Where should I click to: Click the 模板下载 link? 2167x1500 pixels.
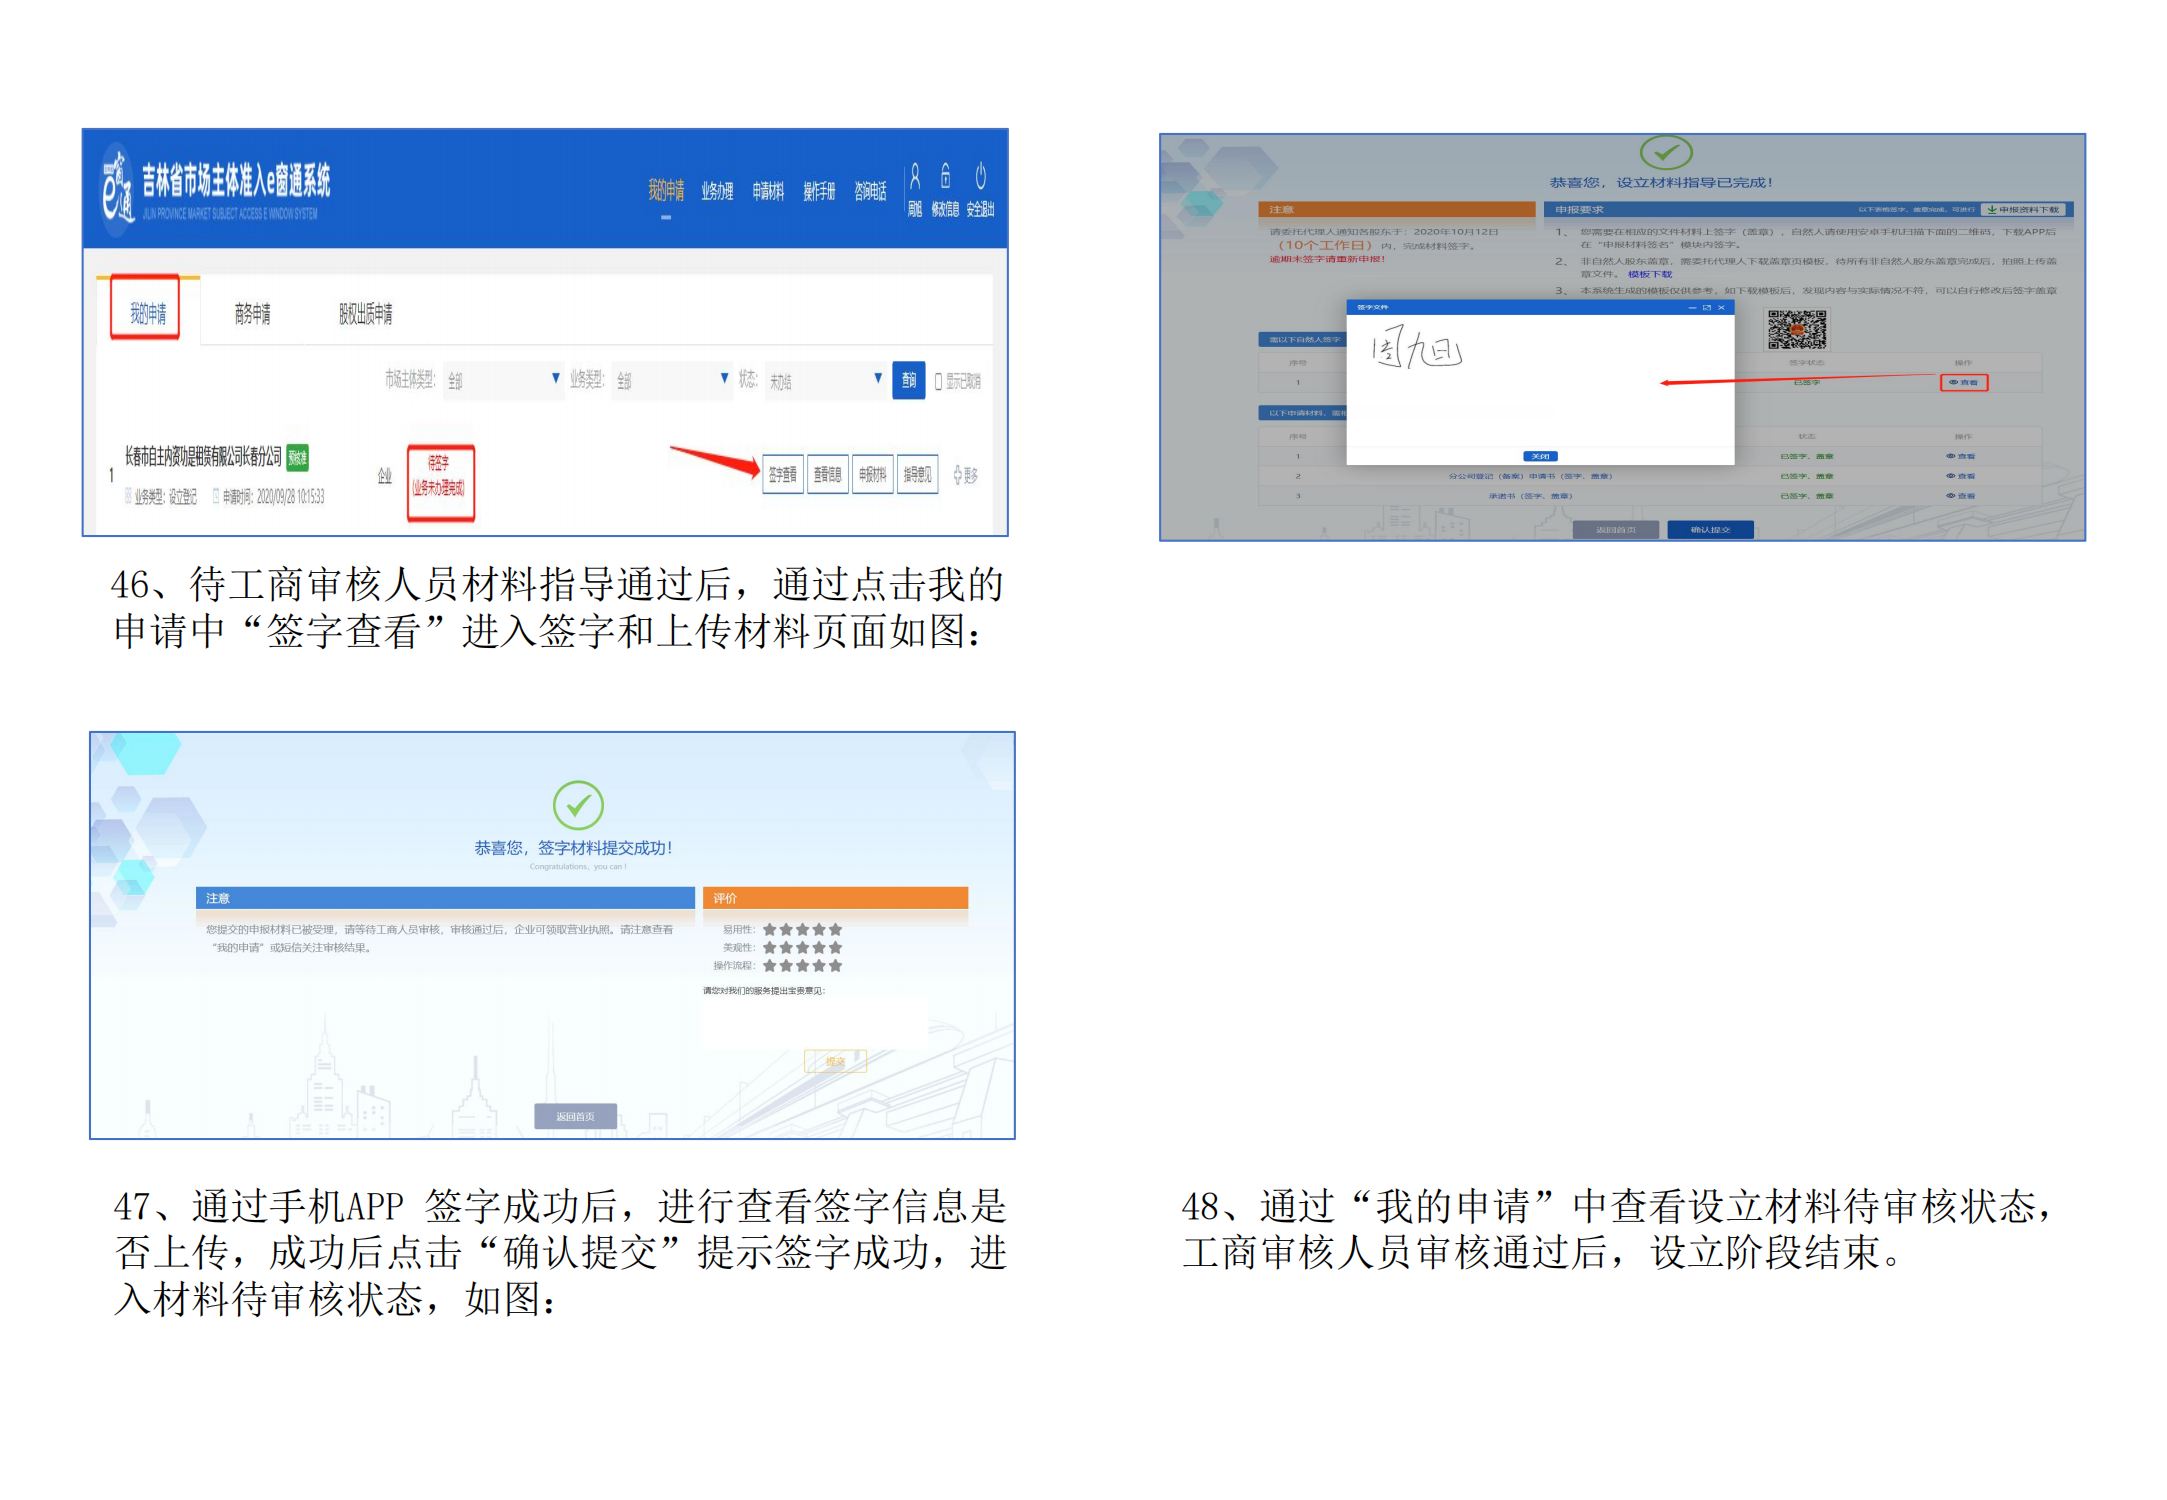[1649, 274]
